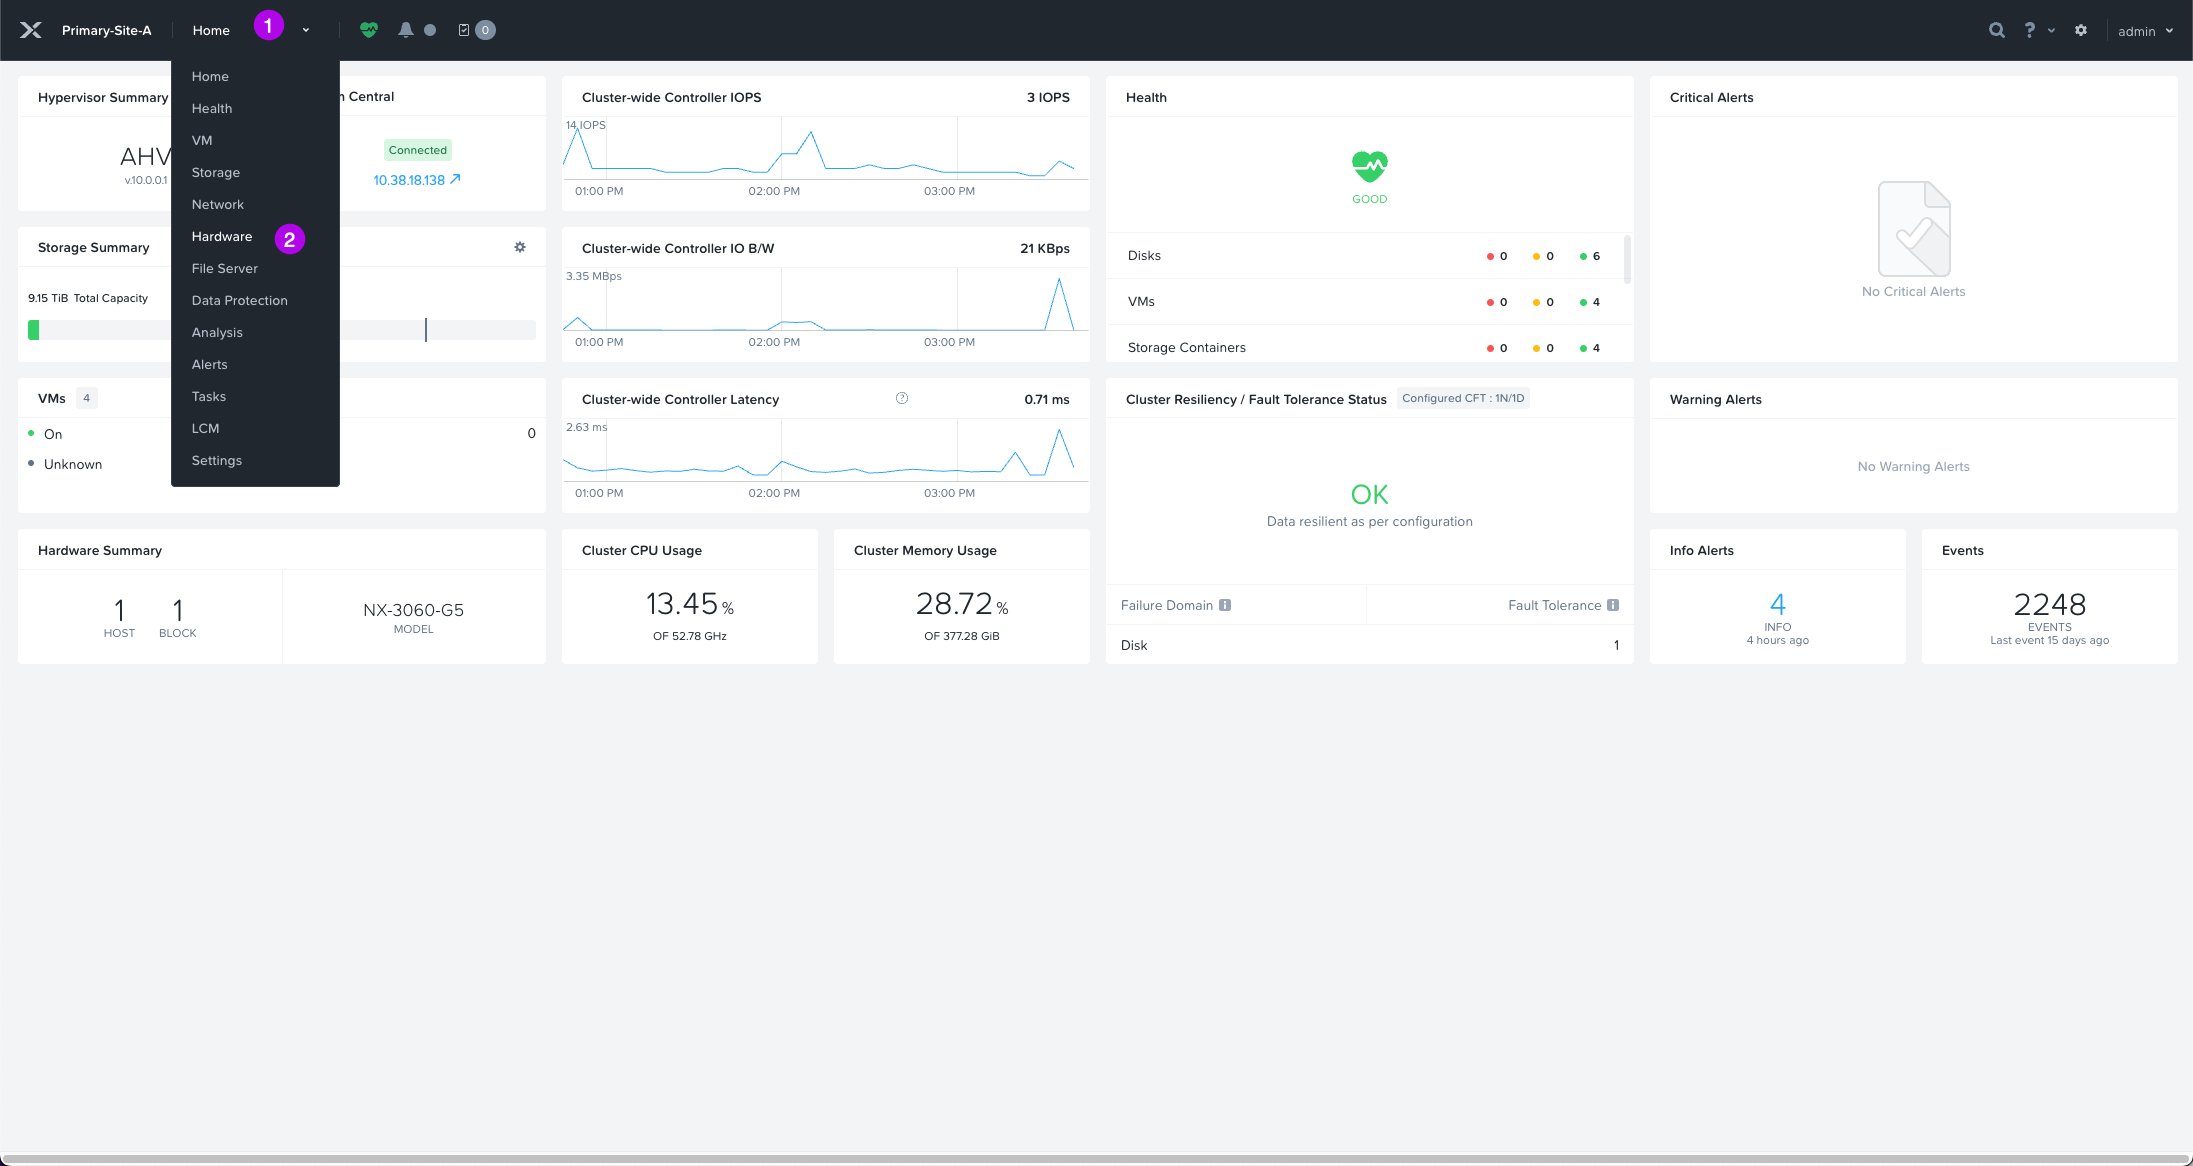Click the GOOD health heart icon

(1369, 166)
